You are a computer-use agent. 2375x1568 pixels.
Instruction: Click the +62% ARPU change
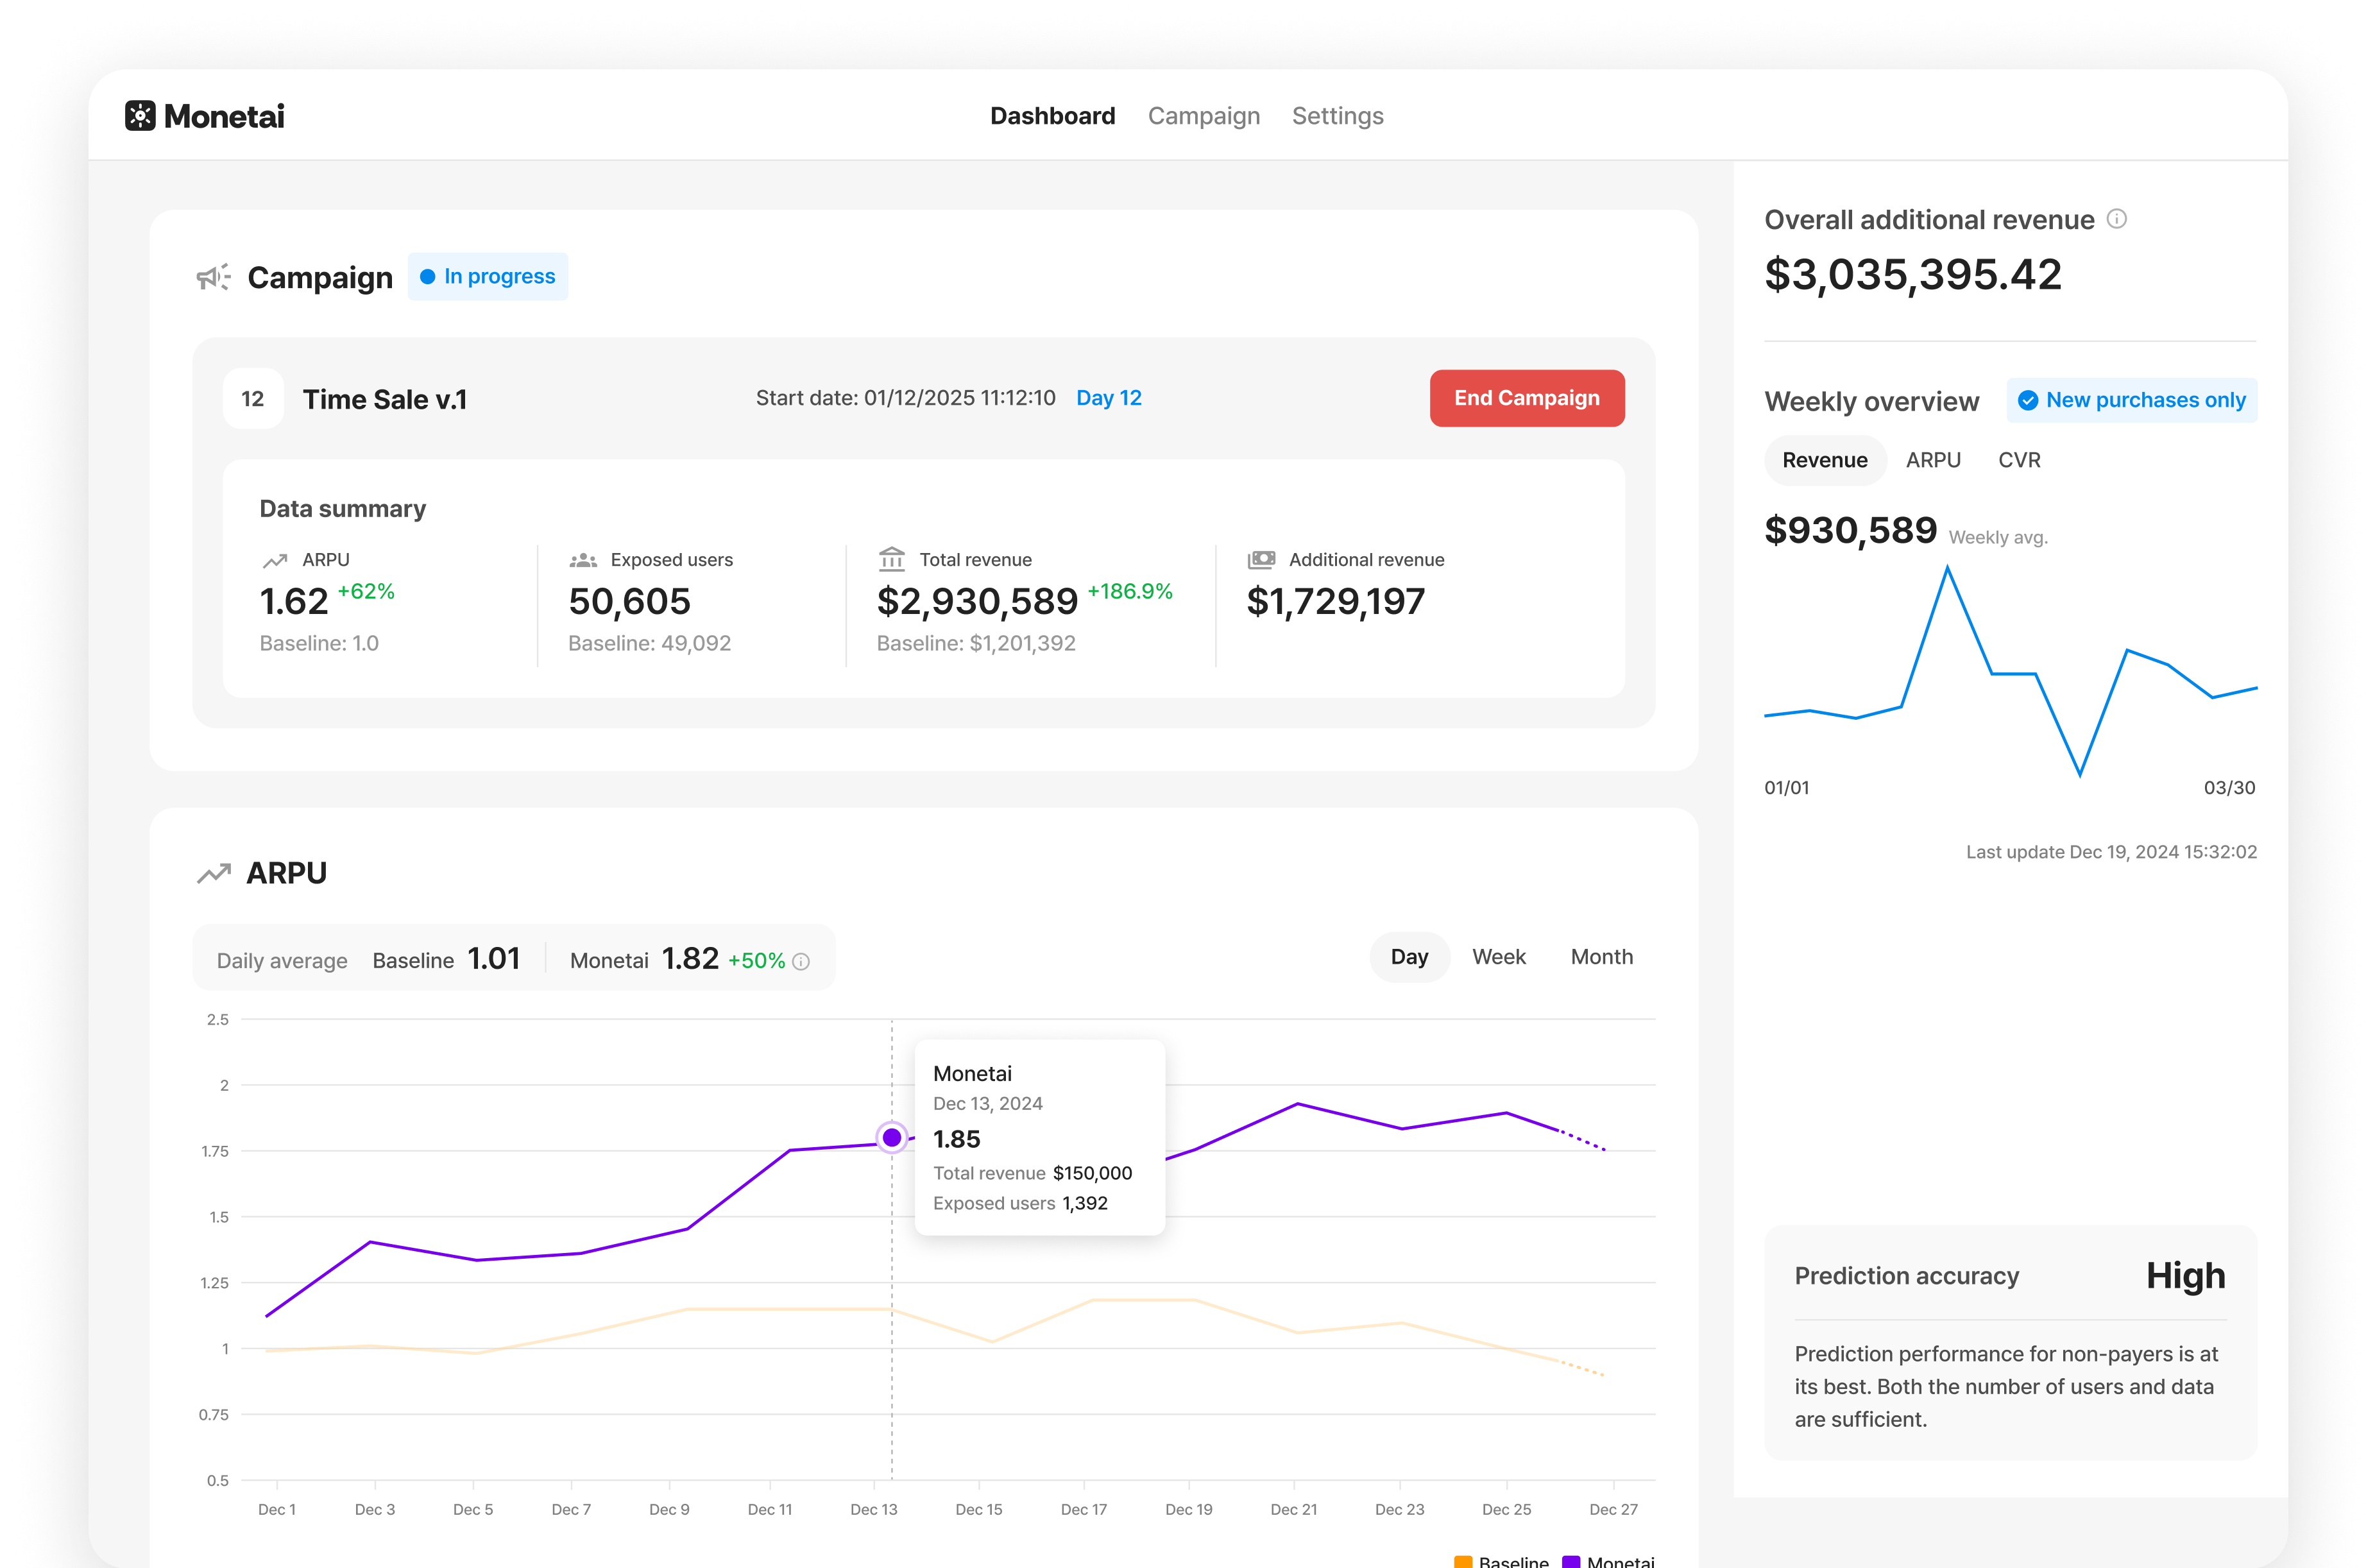coord(366,591)
